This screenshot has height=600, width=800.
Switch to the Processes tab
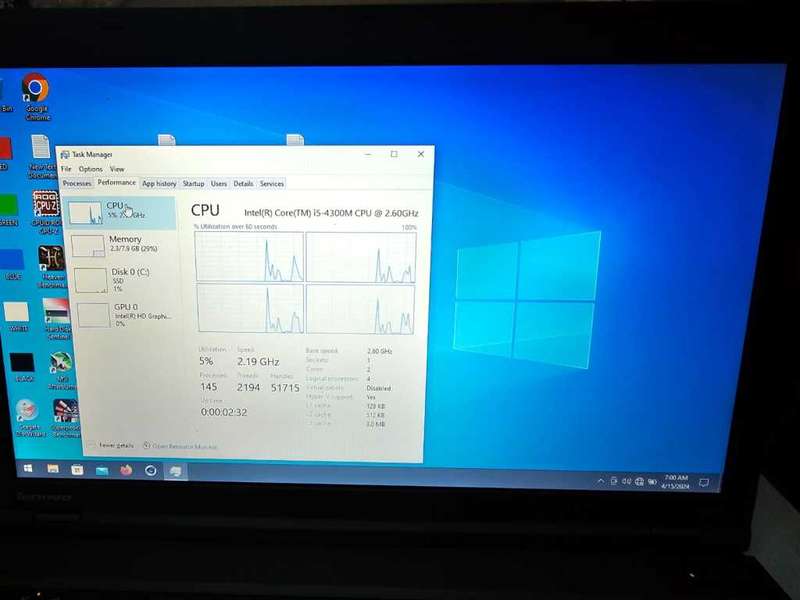pos(77,183)
